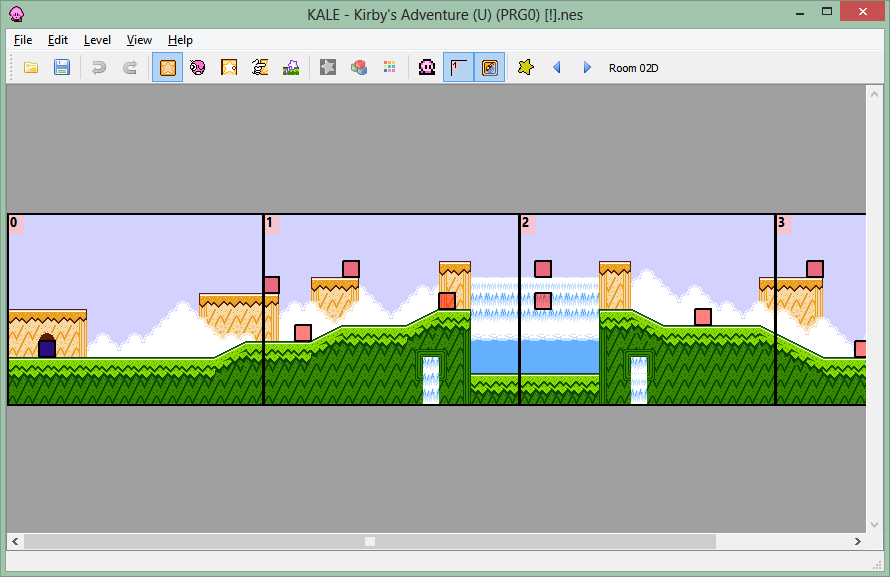The width and height of the screenshot is (890, 577).
Task: Click the colored 3D blocks toolbar icon
Action: [x=359, y=68]
